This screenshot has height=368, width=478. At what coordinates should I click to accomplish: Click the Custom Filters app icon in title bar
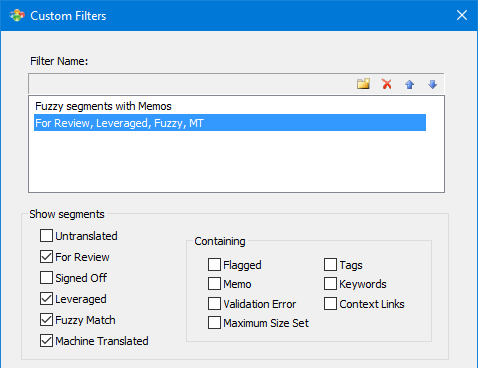click(x=17, y=16)
